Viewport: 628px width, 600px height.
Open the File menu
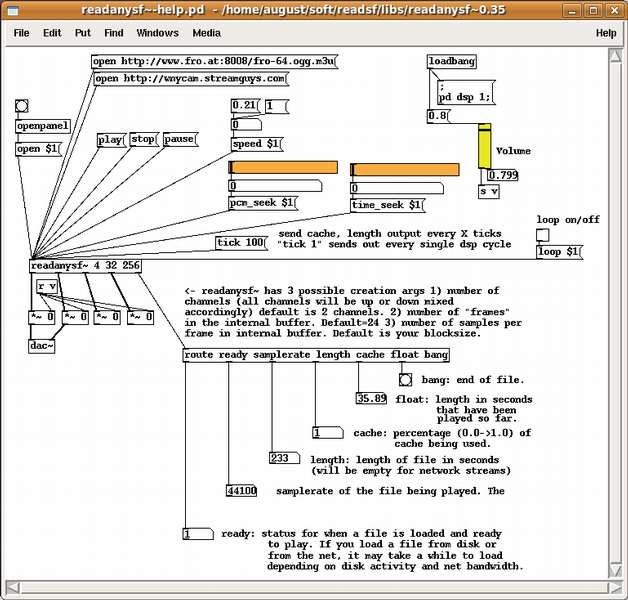(21, 33)
